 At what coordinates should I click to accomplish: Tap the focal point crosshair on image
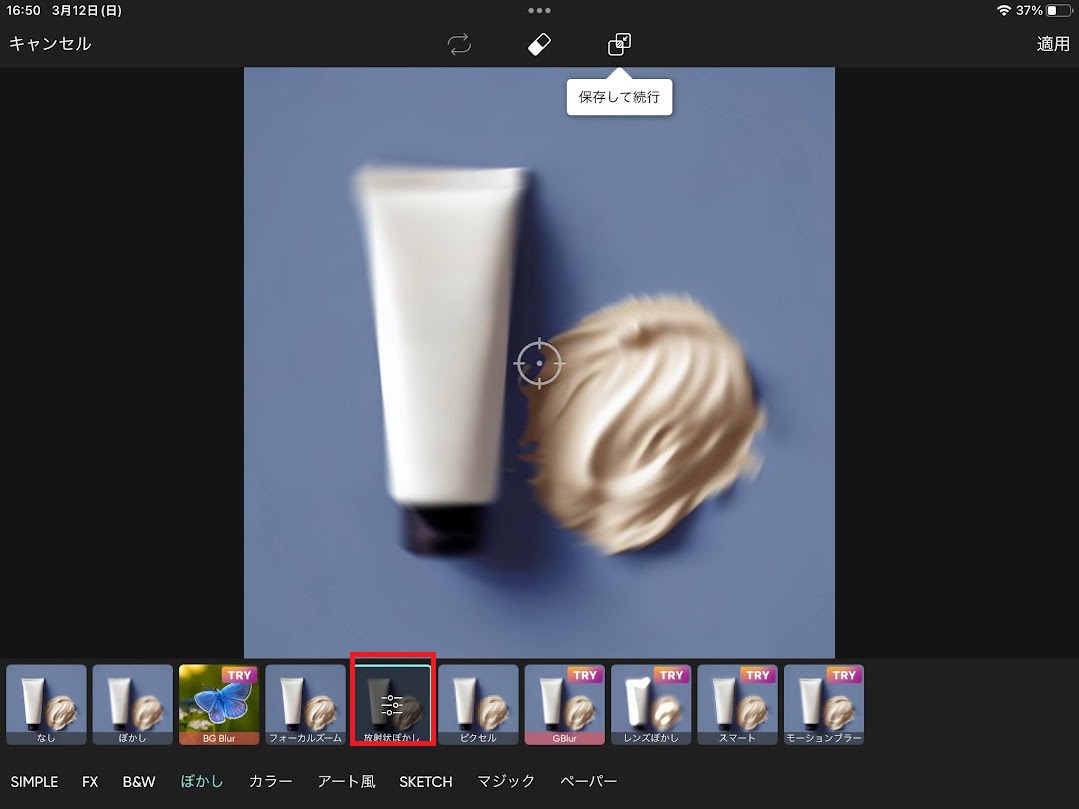[x=539, y=362]
